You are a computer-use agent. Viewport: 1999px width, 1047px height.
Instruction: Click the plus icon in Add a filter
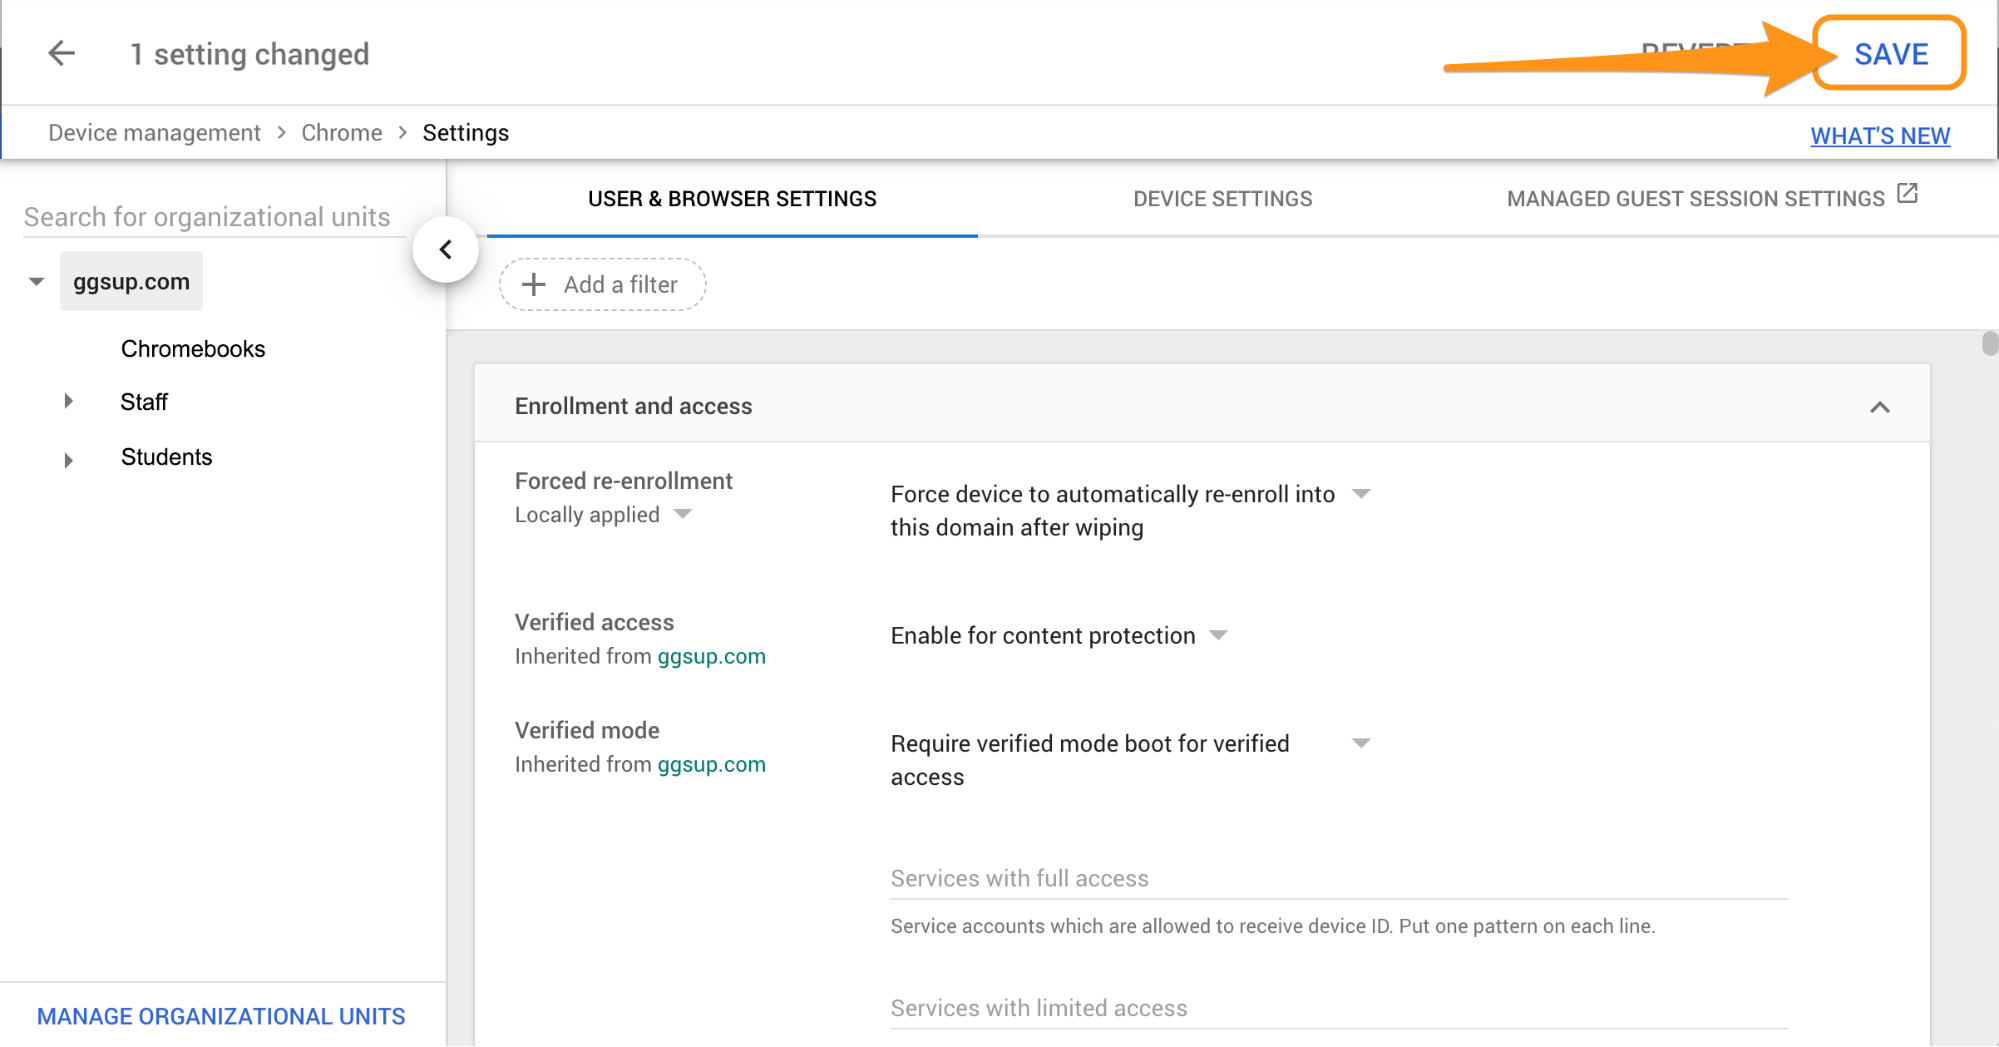[534, 285]
